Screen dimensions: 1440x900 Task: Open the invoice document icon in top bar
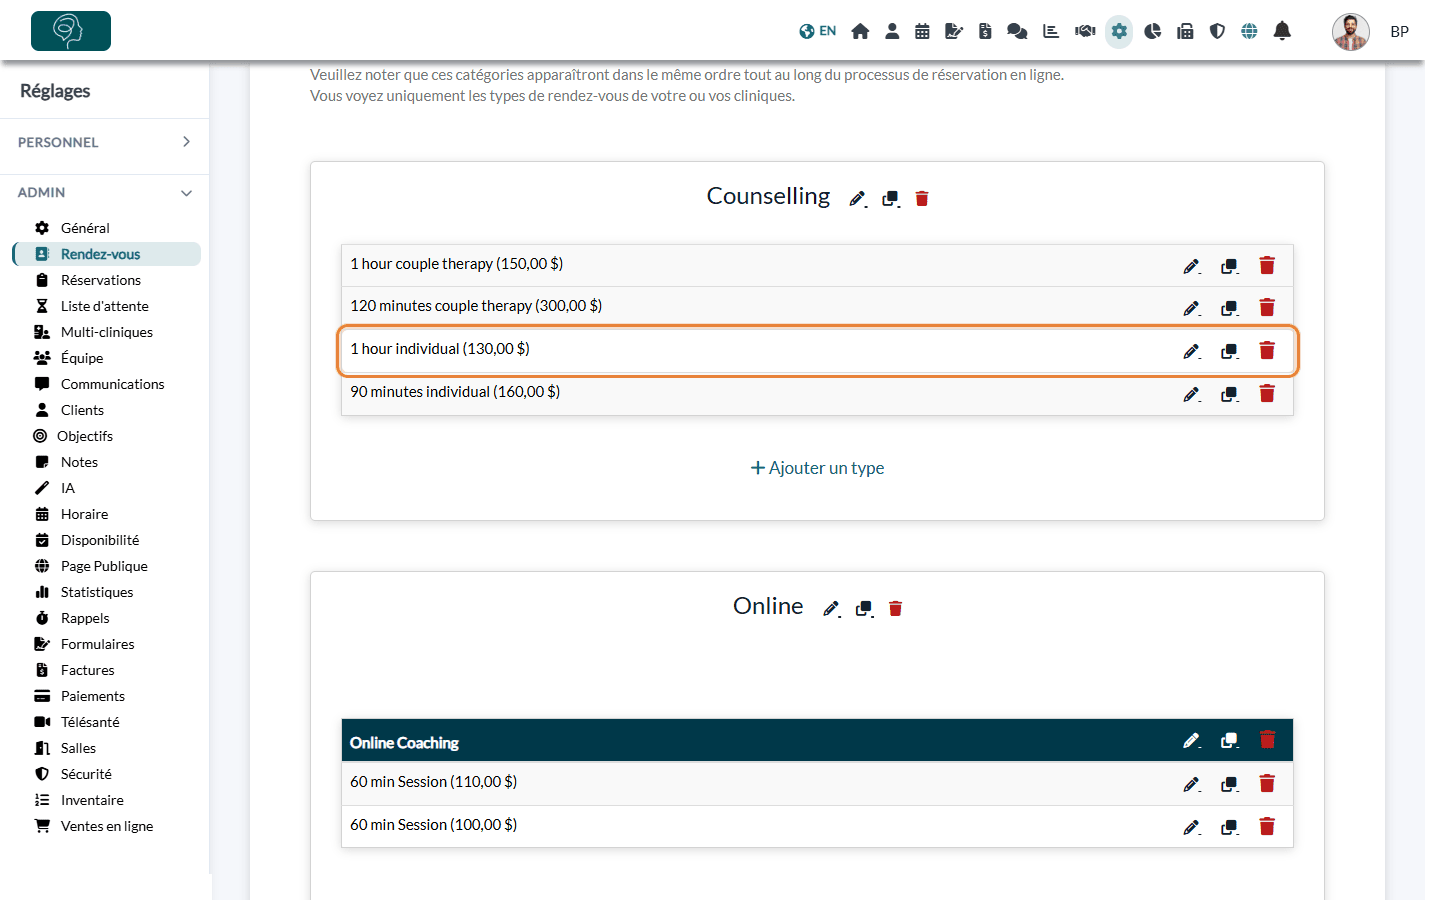click(985, 31)
